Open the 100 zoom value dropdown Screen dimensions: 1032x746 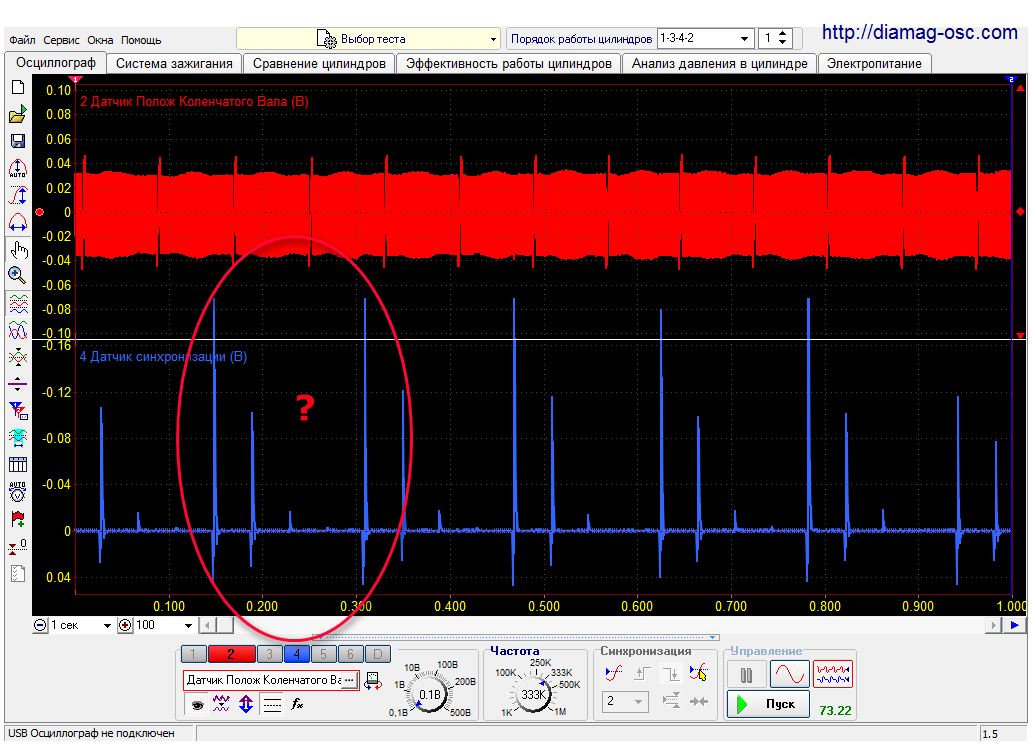188,626
